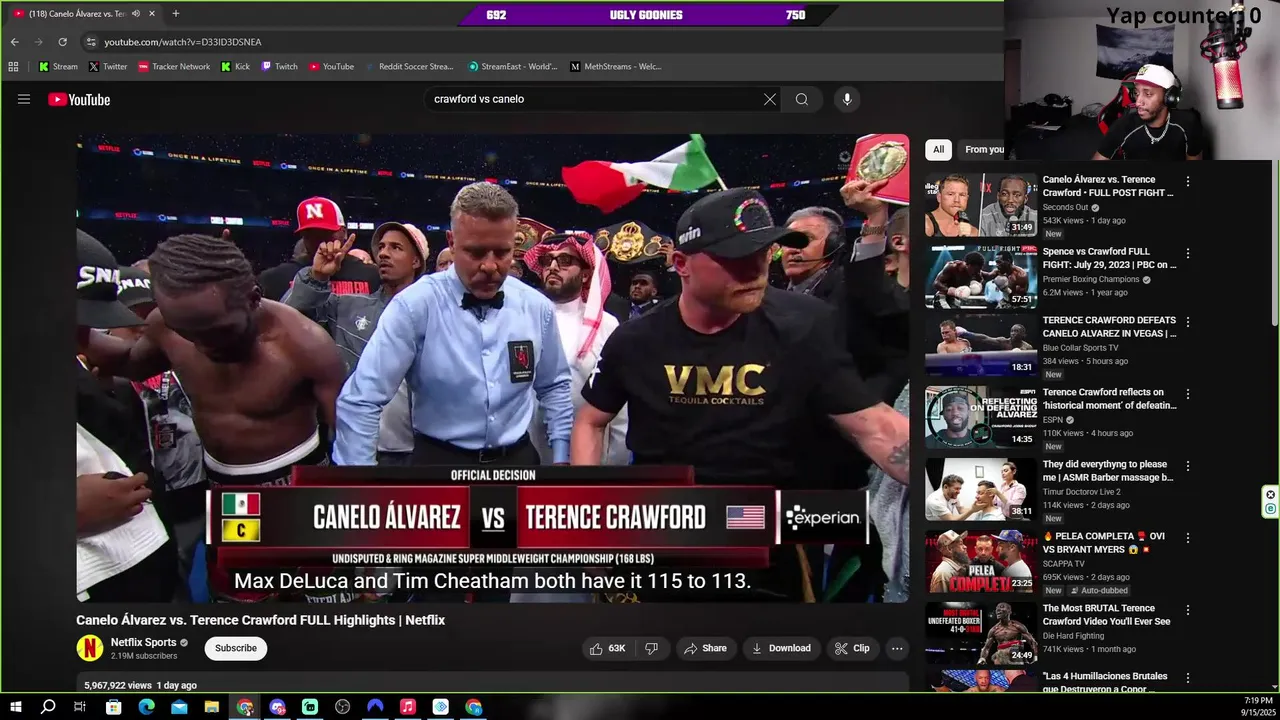The height and width of the screenshot is (720, 1280).
Task: Switch to the Canelo Álvarez vs. Terence browser tab
Action: pos(77,14)
